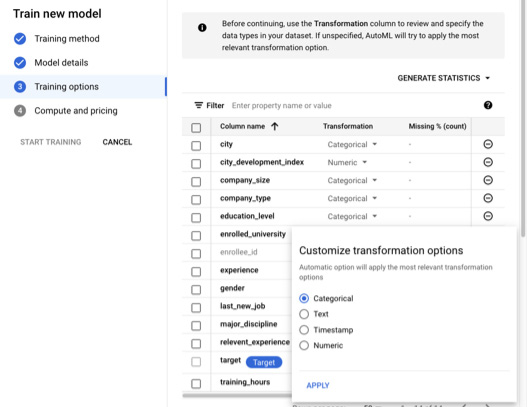
Task: Click the Transformation column header
Action: click(348, 126)
